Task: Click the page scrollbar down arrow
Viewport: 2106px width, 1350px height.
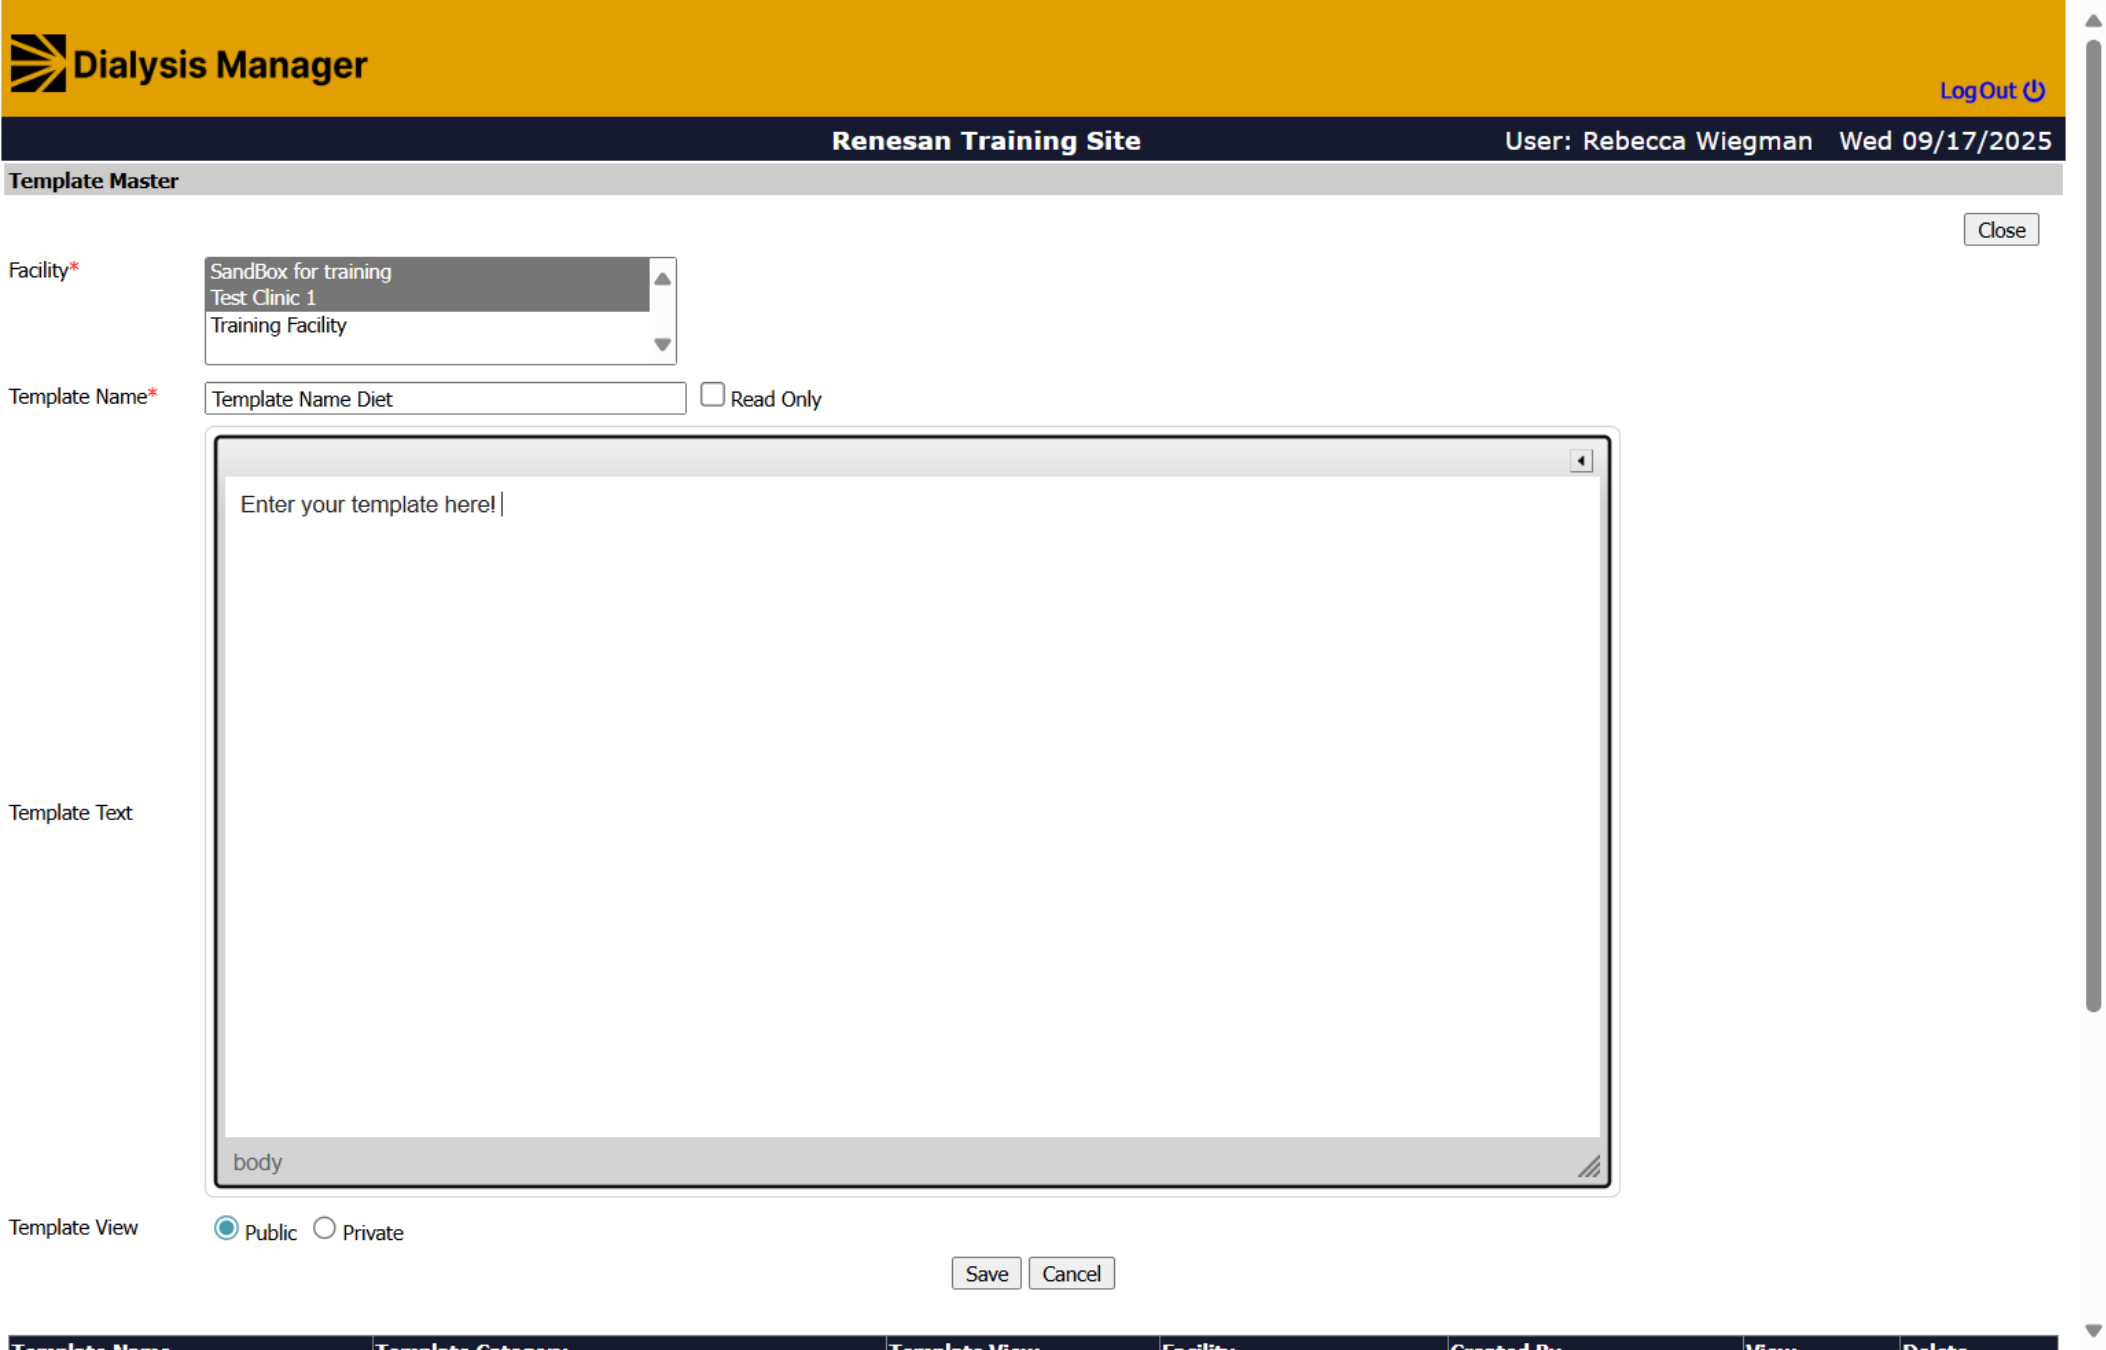Action: coord(2092,1330)
